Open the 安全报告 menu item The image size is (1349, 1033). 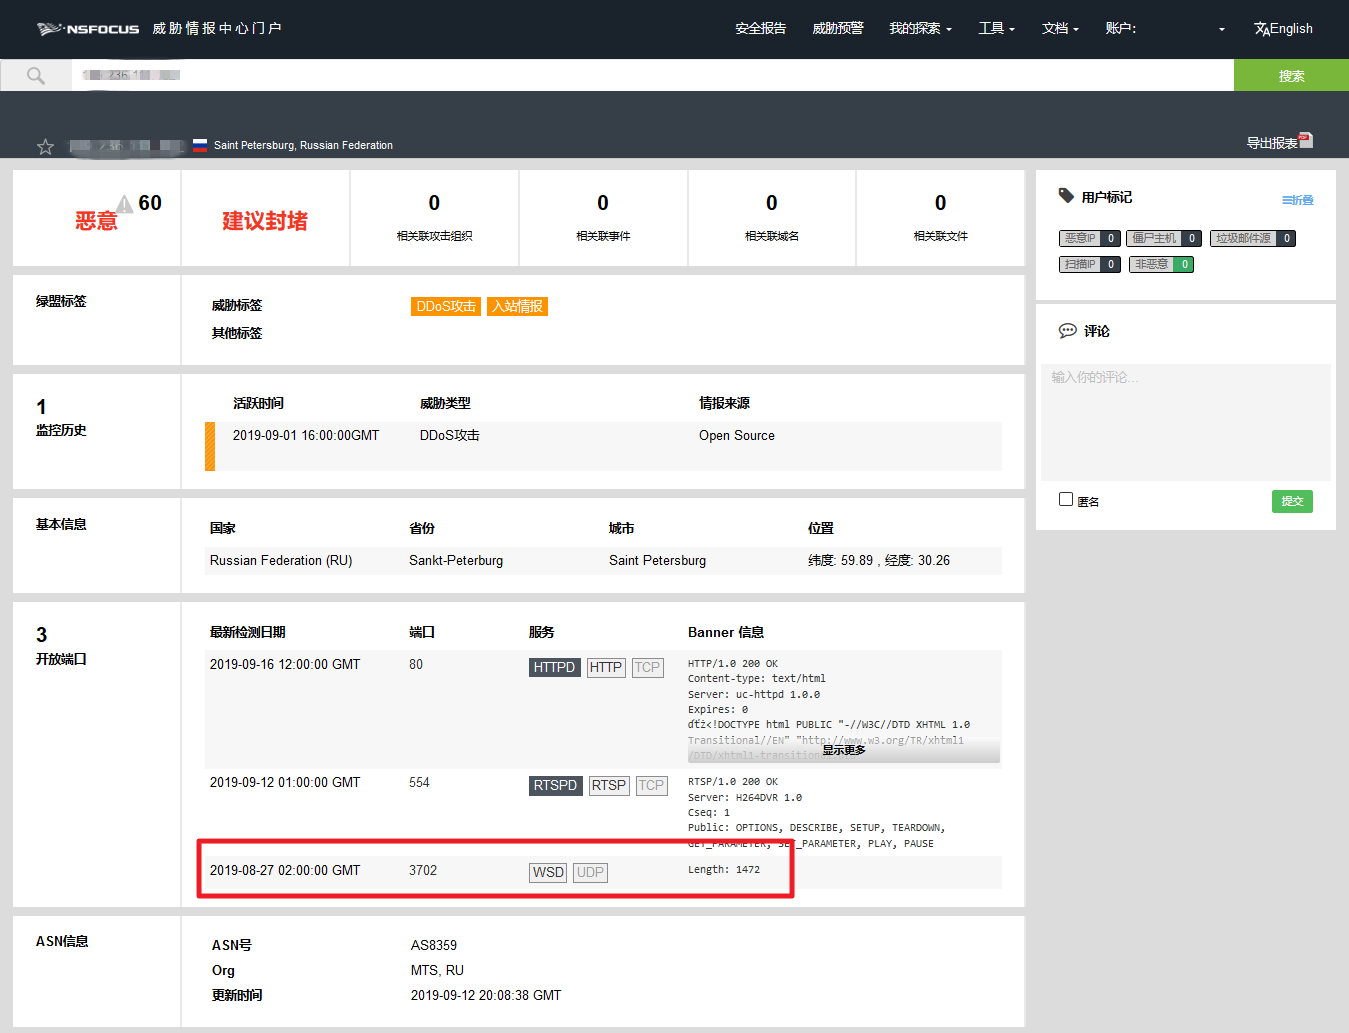point(760,29)
